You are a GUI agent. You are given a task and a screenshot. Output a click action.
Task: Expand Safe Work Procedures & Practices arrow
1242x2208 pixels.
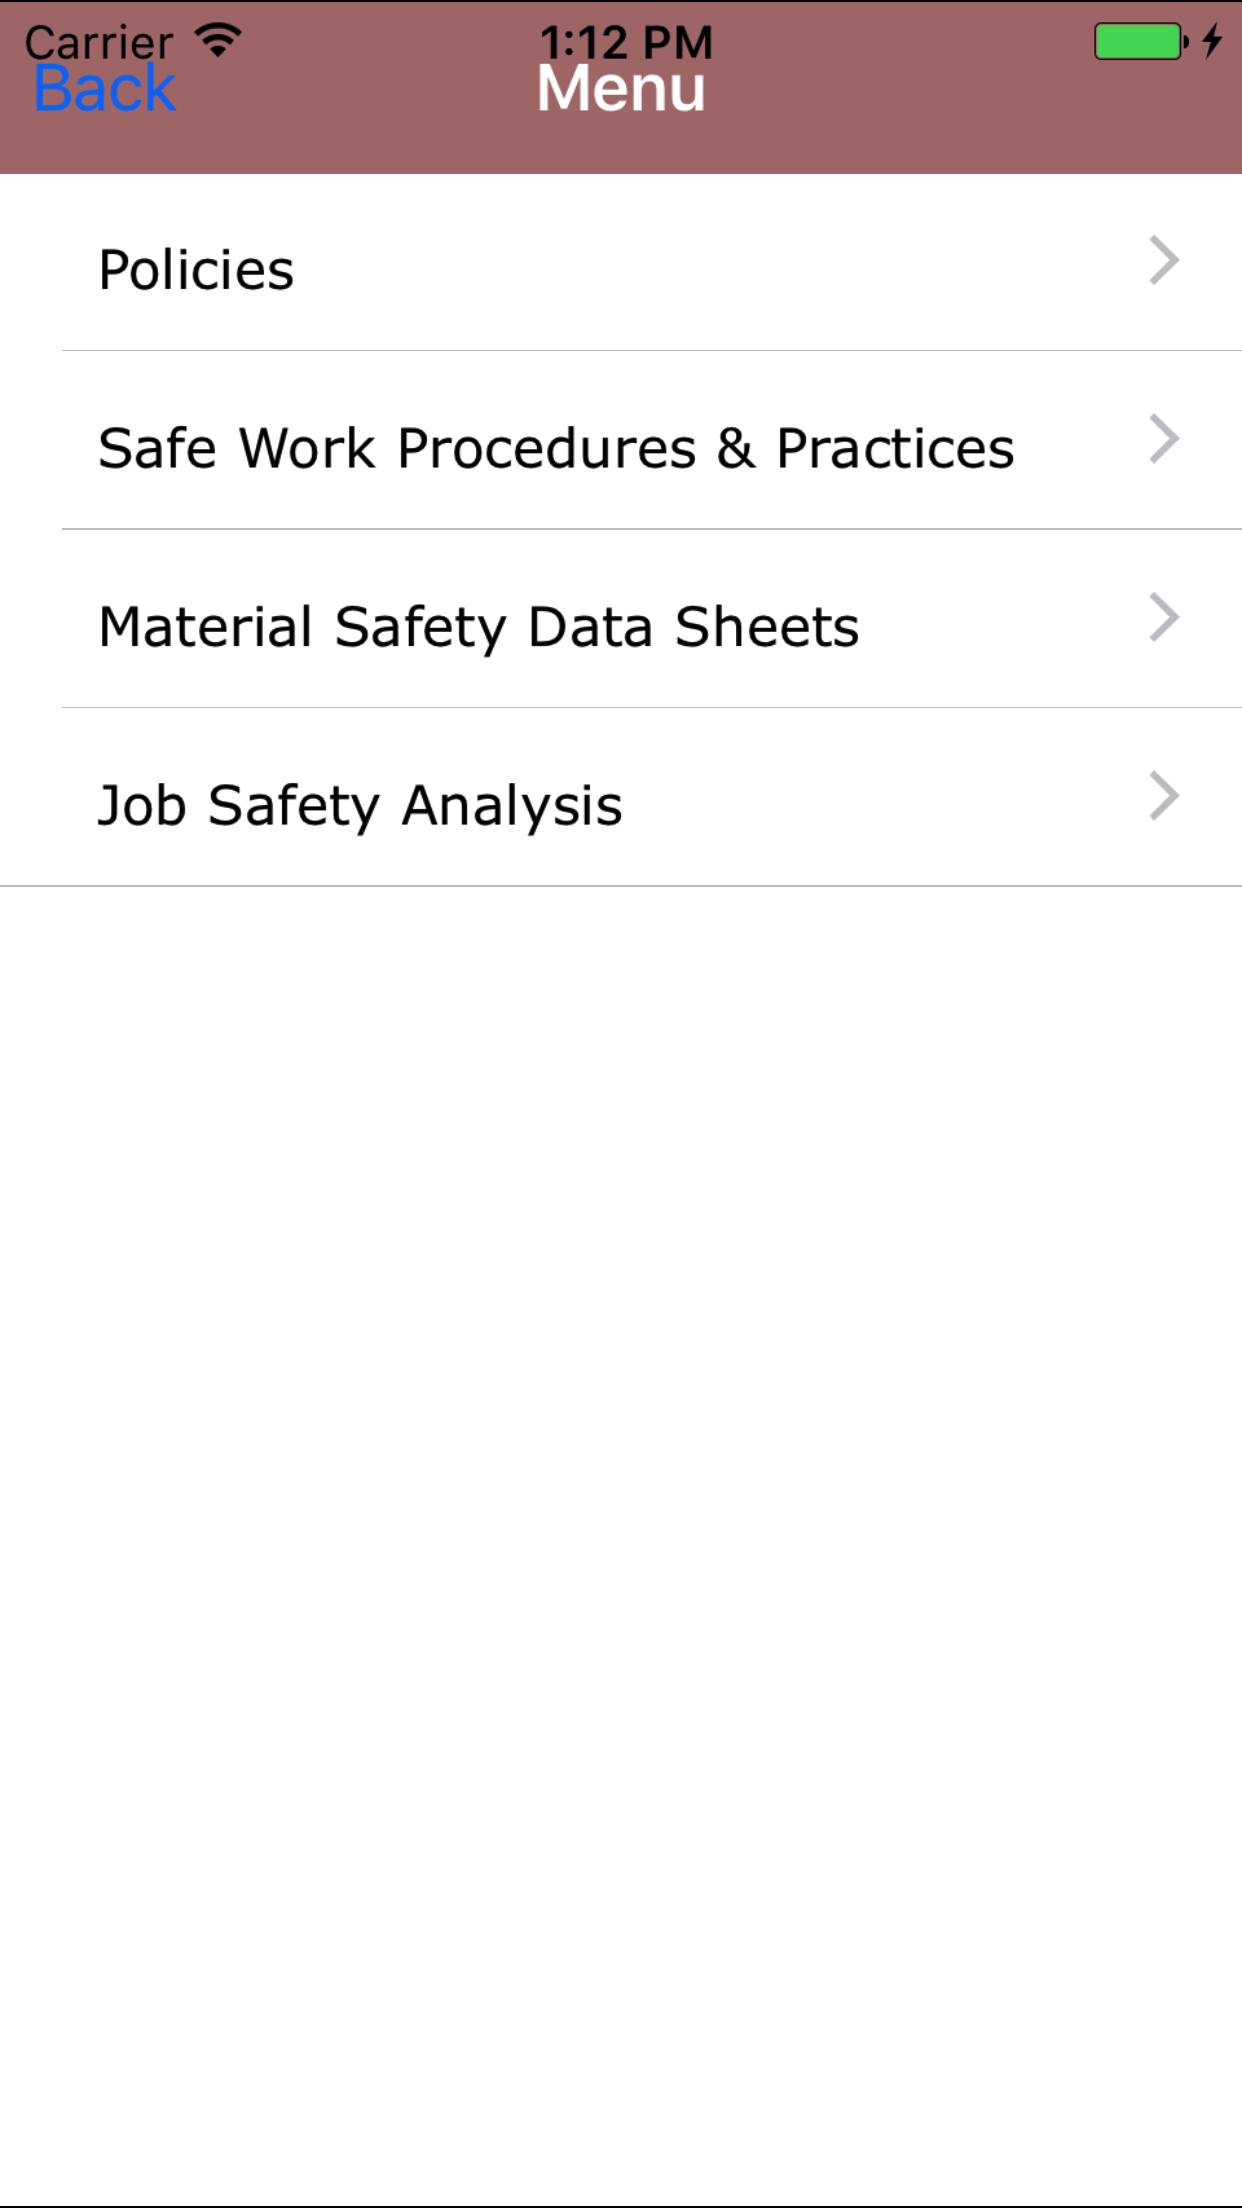(x=1164, y=439)
